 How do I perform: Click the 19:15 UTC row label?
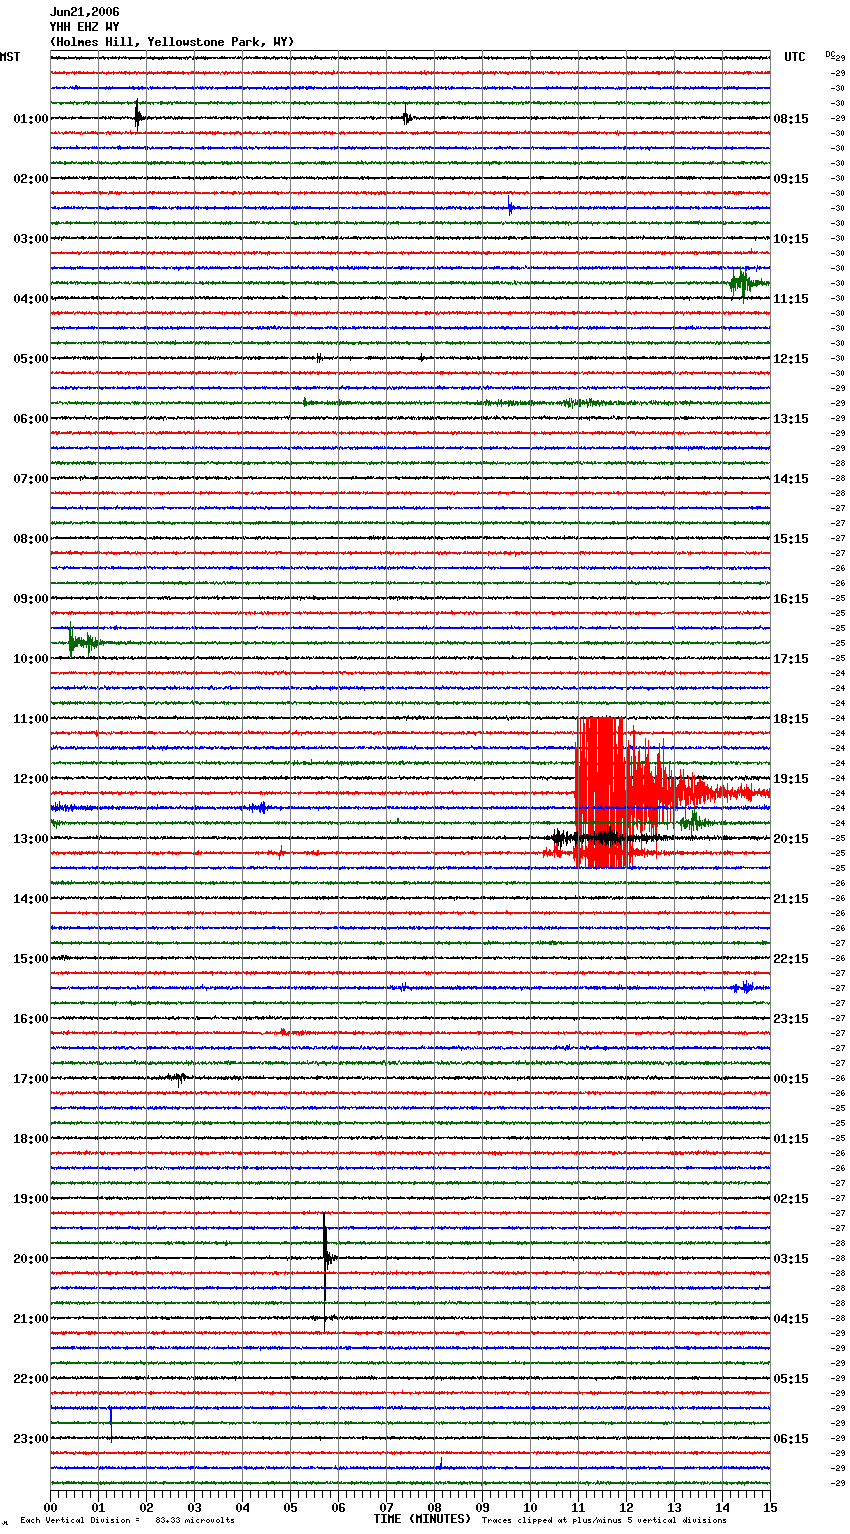click(791, 779)
